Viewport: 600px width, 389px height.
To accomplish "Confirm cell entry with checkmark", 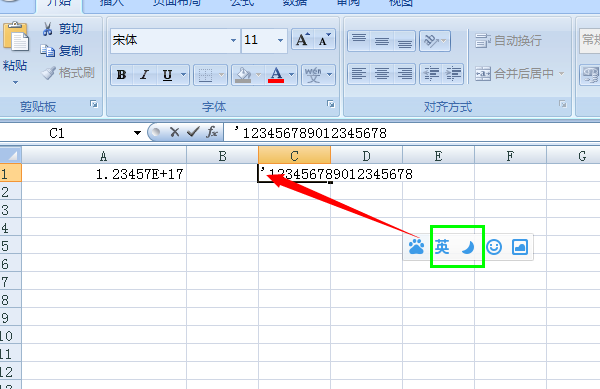I will click(193, 132).
